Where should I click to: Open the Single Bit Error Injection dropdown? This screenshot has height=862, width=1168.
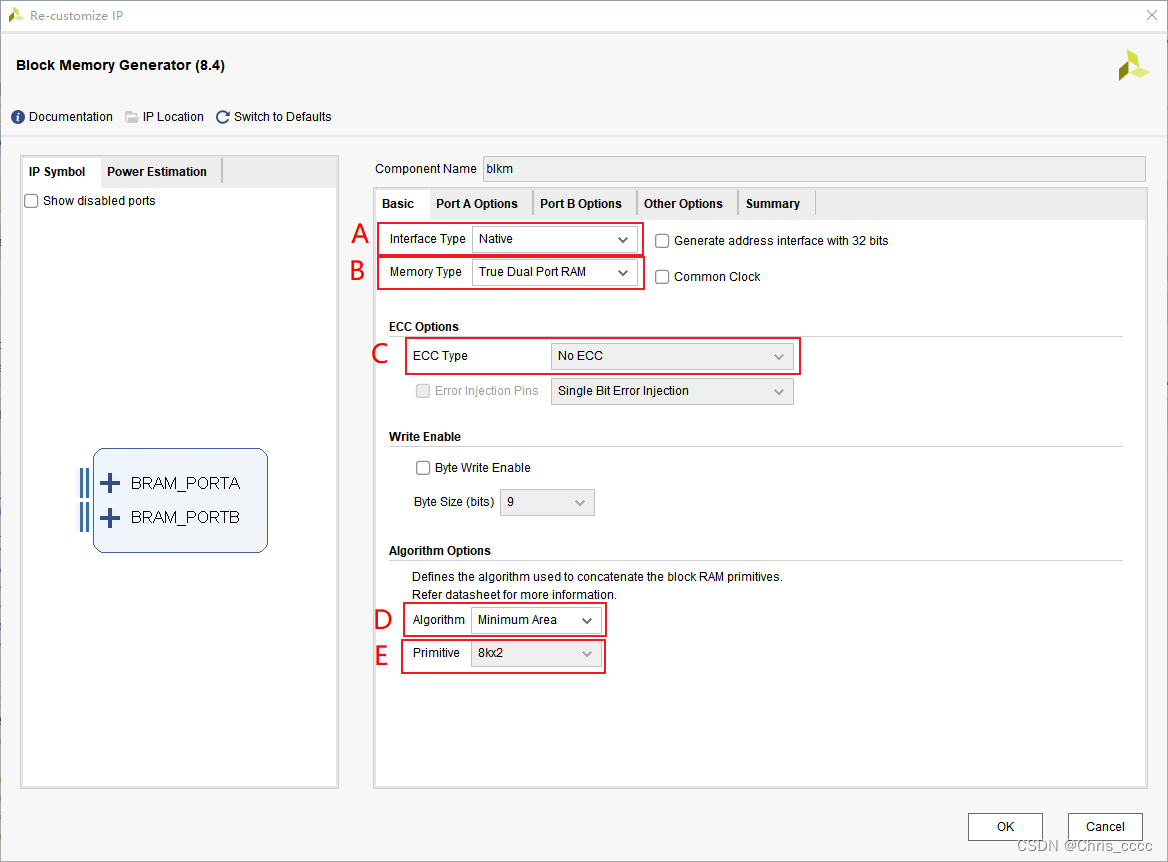(x=672, y=391)
